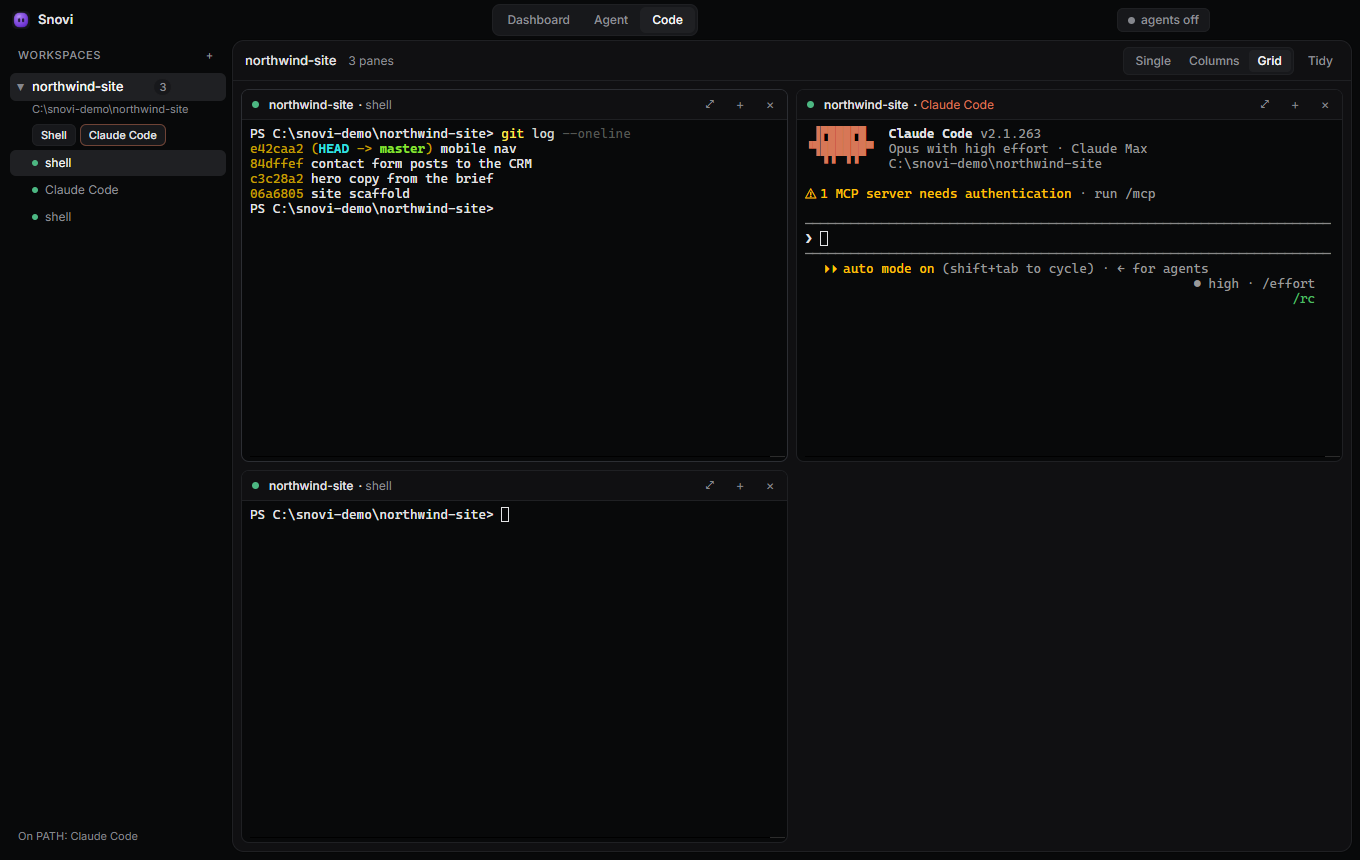Click the /effort text in Claude Code
Viewport: 1360px width, 860px height.
pos(1288,284)
